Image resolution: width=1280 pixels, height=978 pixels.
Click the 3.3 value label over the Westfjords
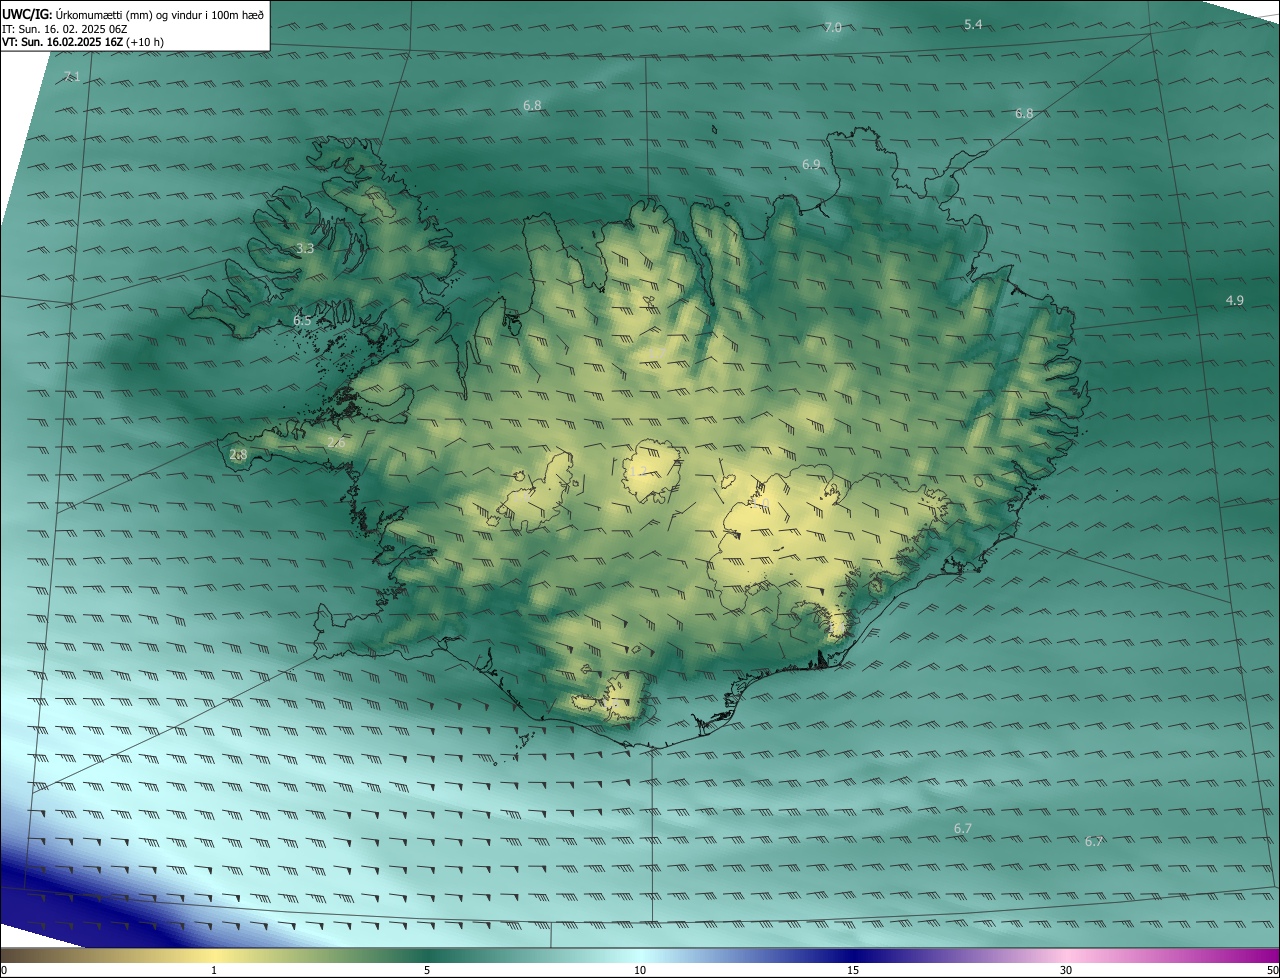pyautogui.click(x=305, y=248)
